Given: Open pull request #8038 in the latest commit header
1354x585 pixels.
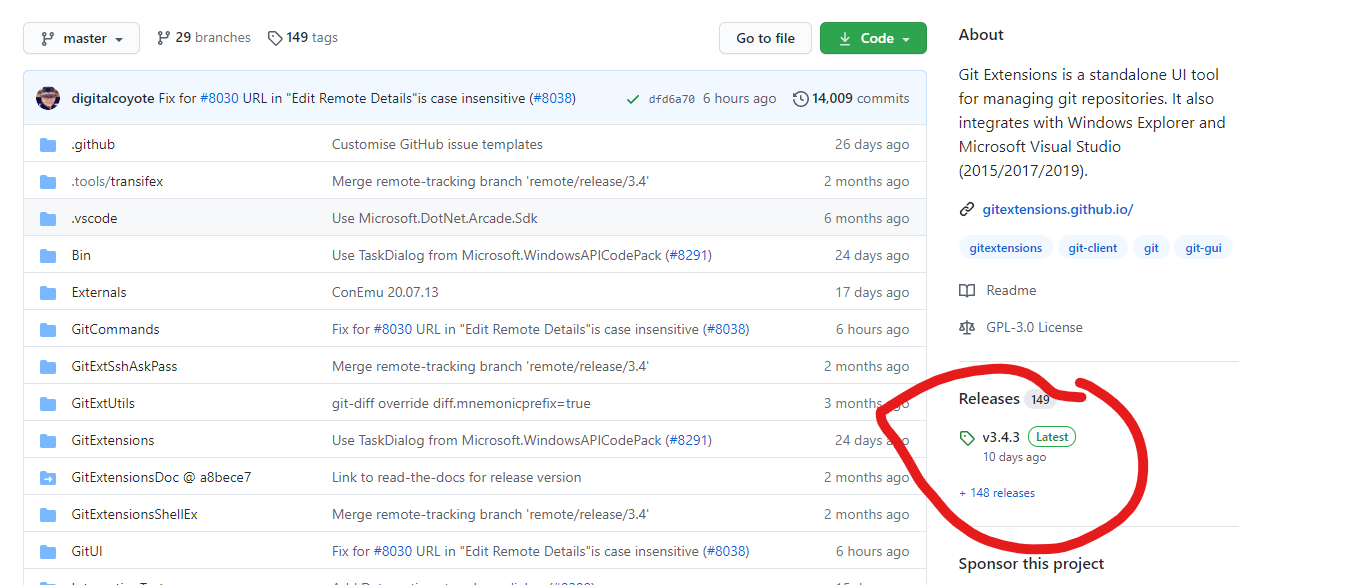Looking at the screenshot, I should pyautogui.click(x=551, y=98).
